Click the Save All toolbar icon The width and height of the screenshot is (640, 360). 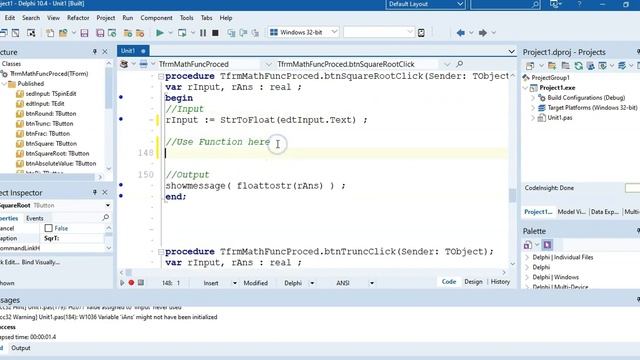100,33
